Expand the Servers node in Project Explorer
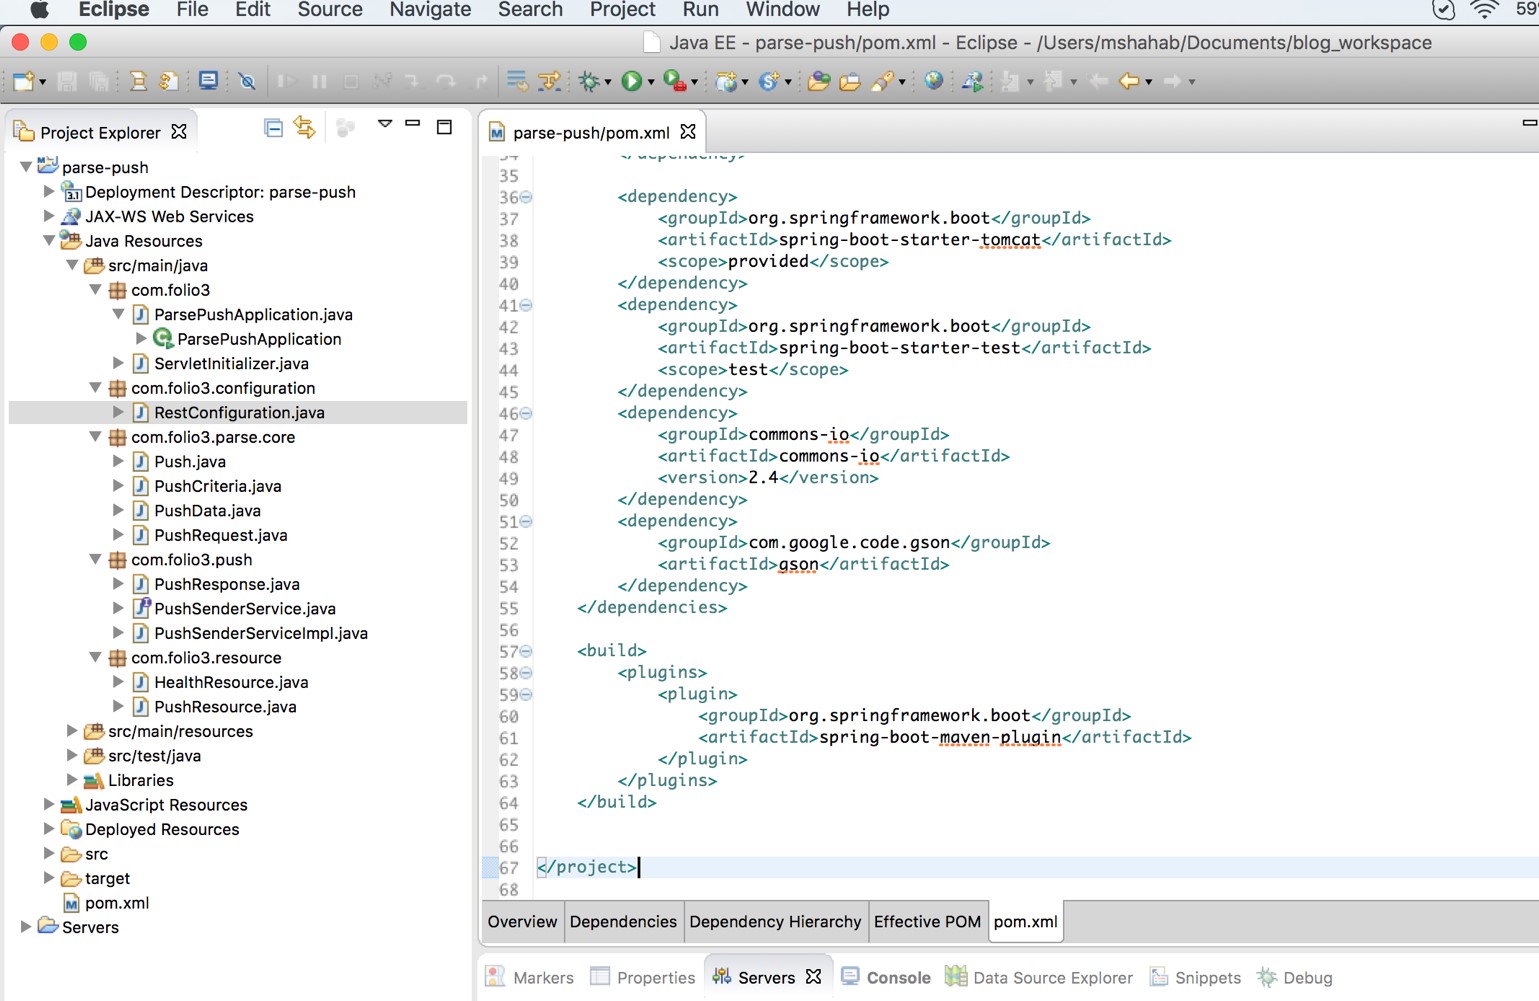 click(x=26, y=927)
